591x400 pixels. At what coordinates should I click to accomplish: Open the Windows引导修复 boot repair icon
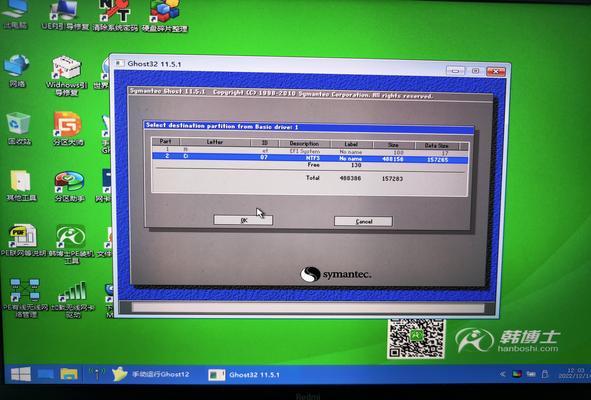pos(66,75)
